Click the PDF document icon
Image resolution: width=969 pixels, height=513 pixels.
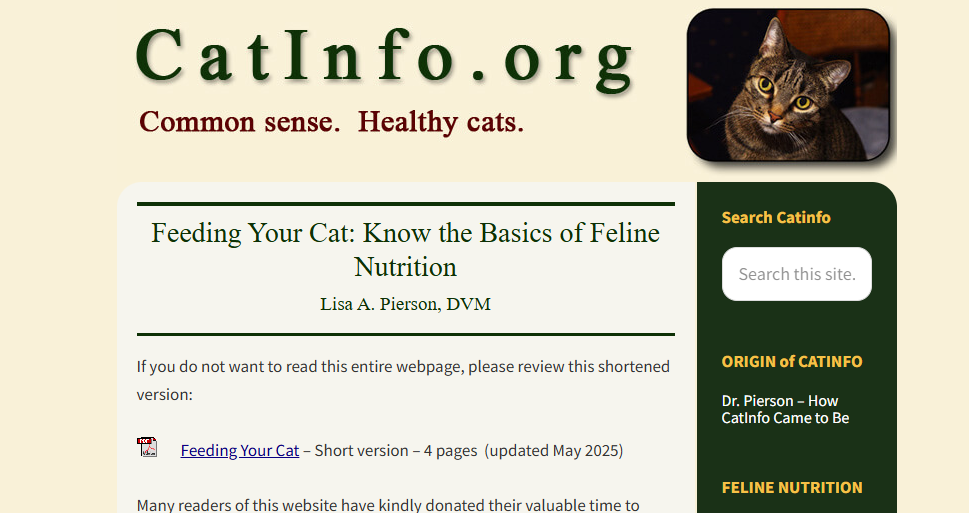coord(147,447)
